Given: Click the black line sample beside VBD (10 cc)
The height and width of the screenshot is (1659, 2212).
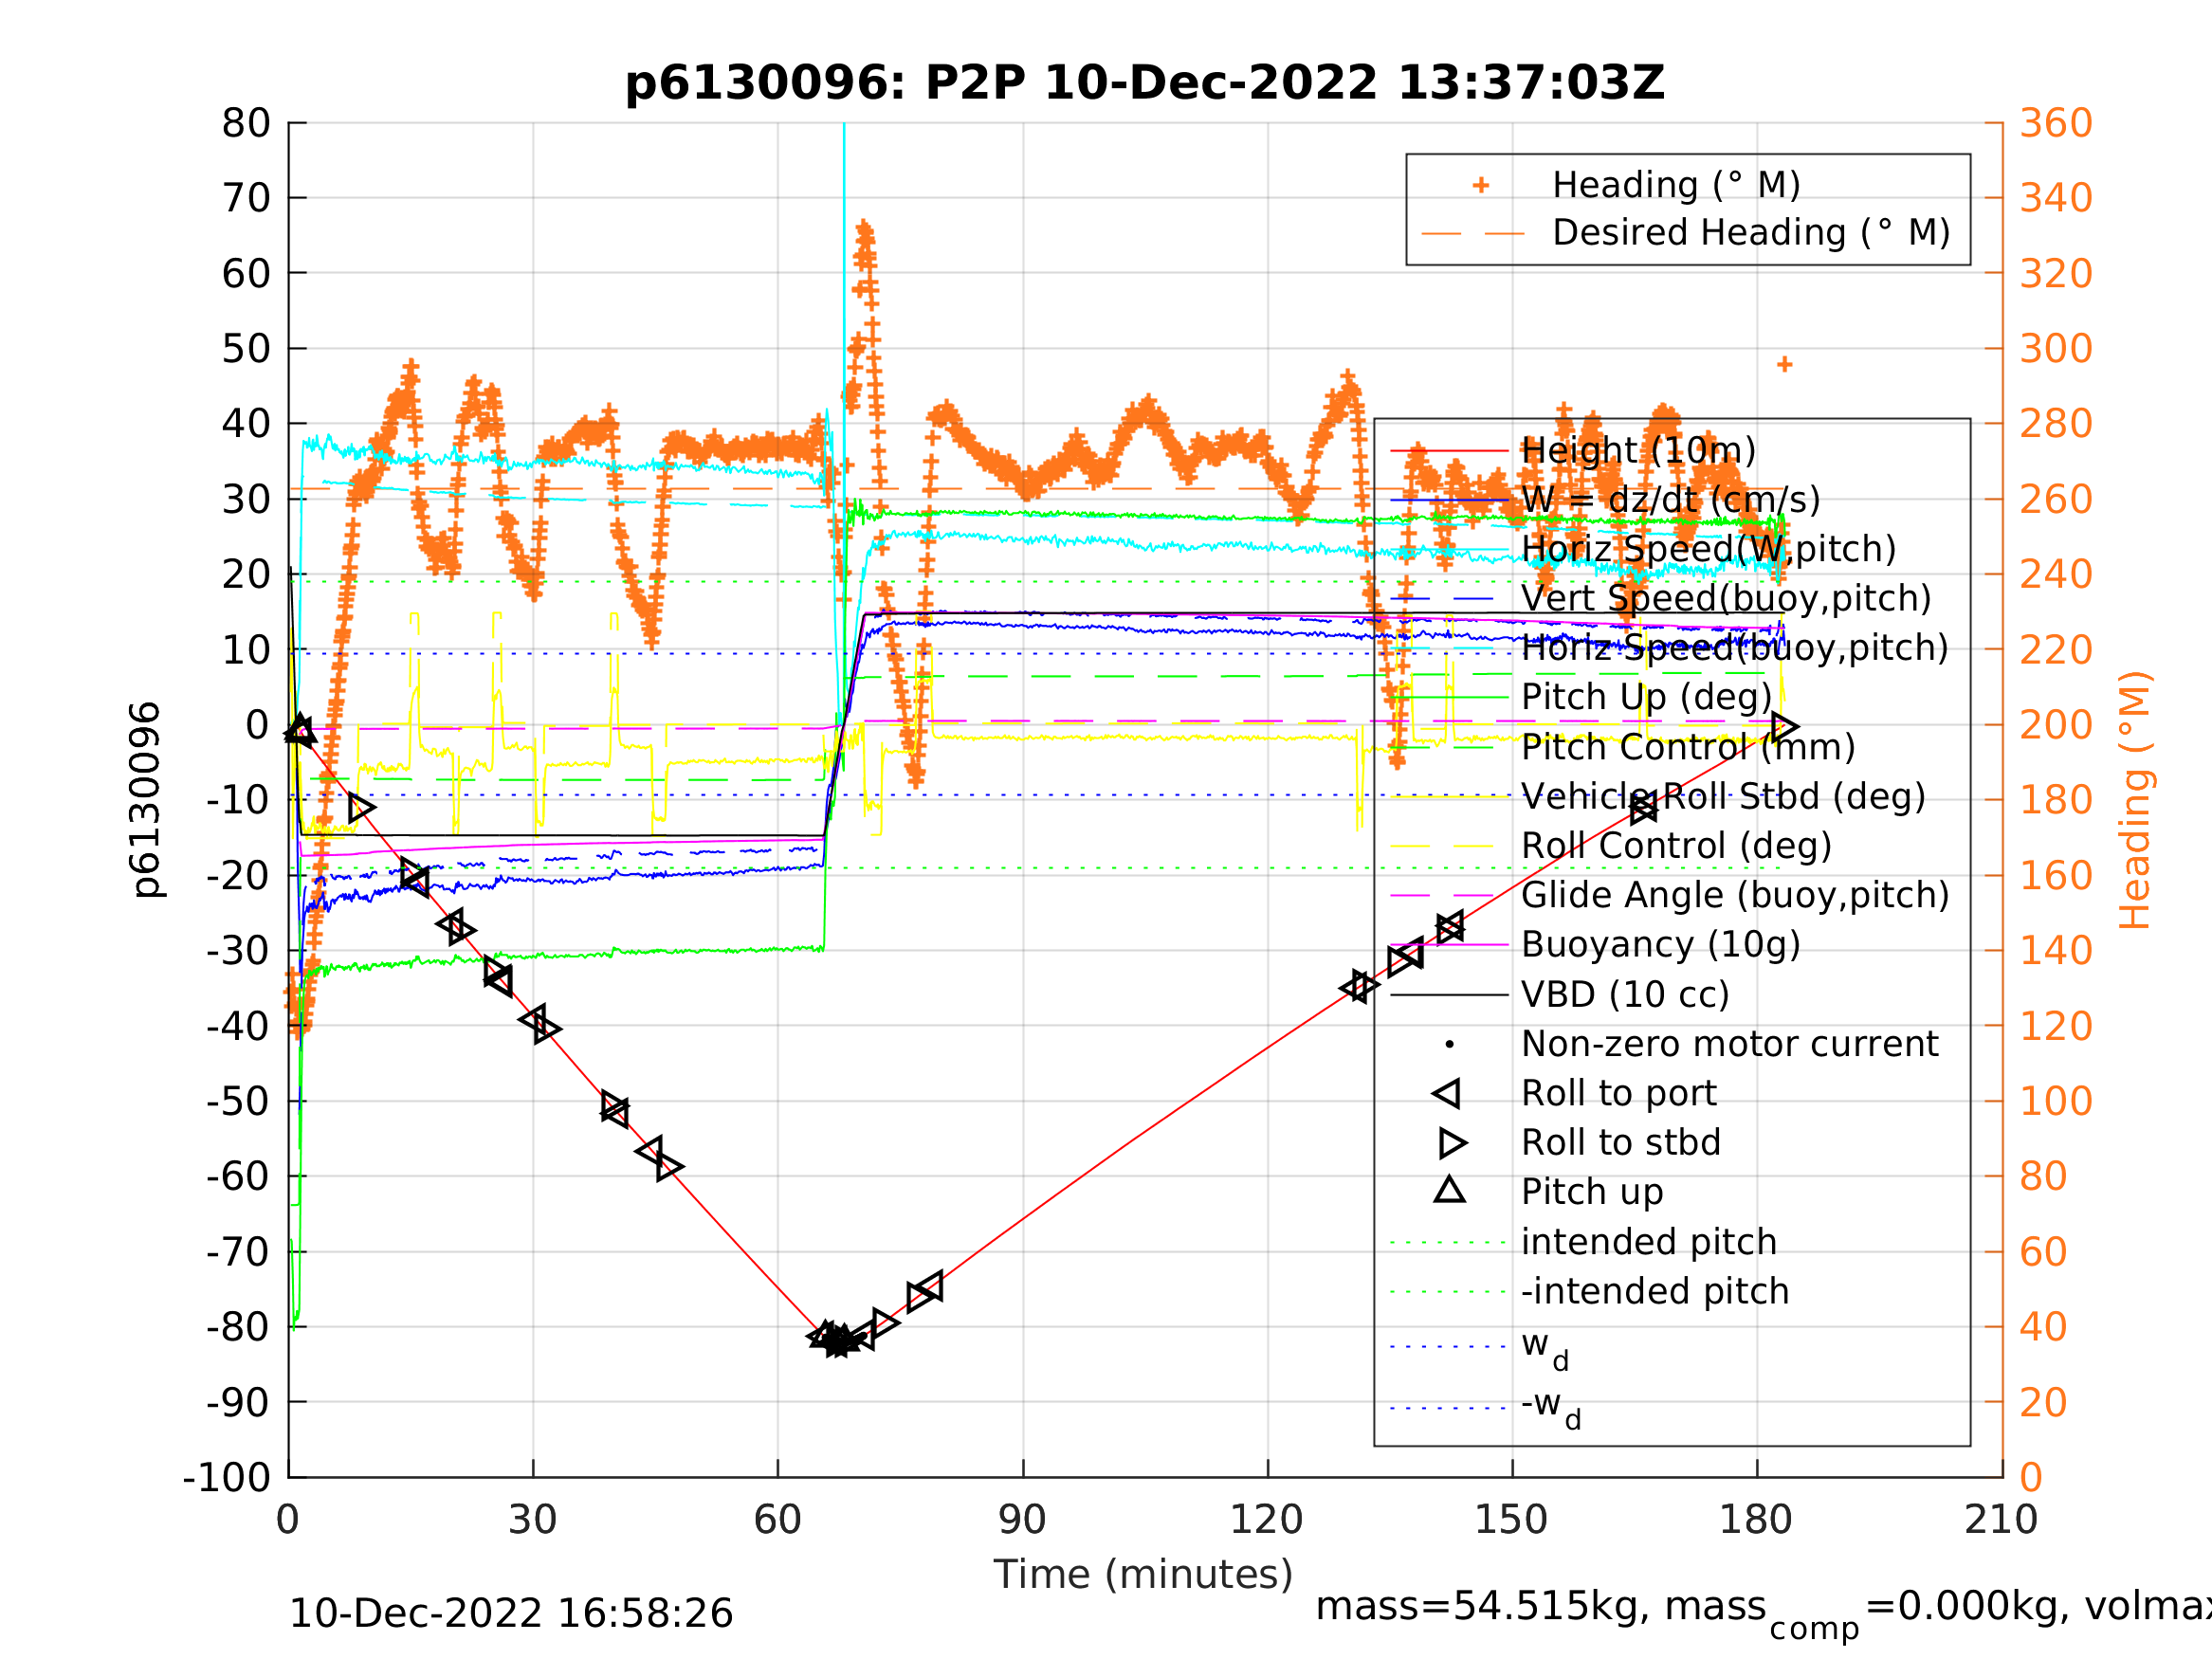Looking at the screenshot, I should click(1449, 994).
